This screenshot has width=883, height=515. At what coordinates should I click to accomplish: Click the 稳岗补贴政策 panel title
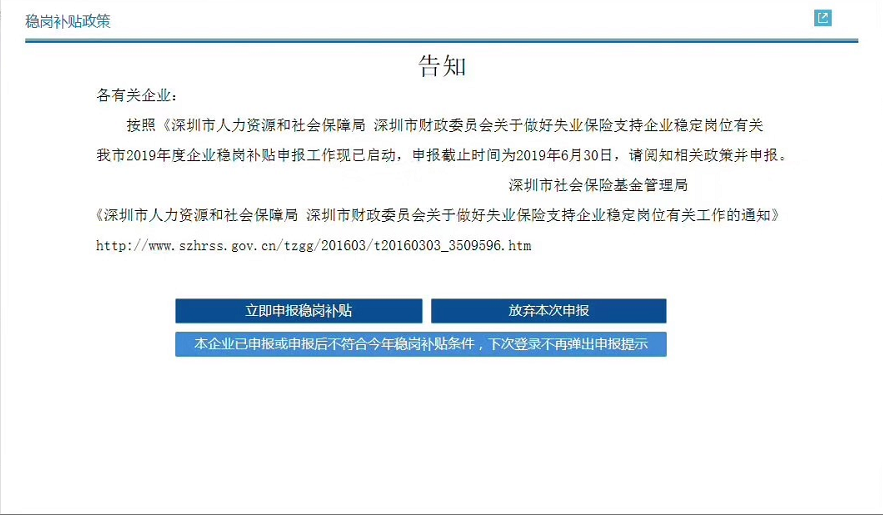pos(68,21)
